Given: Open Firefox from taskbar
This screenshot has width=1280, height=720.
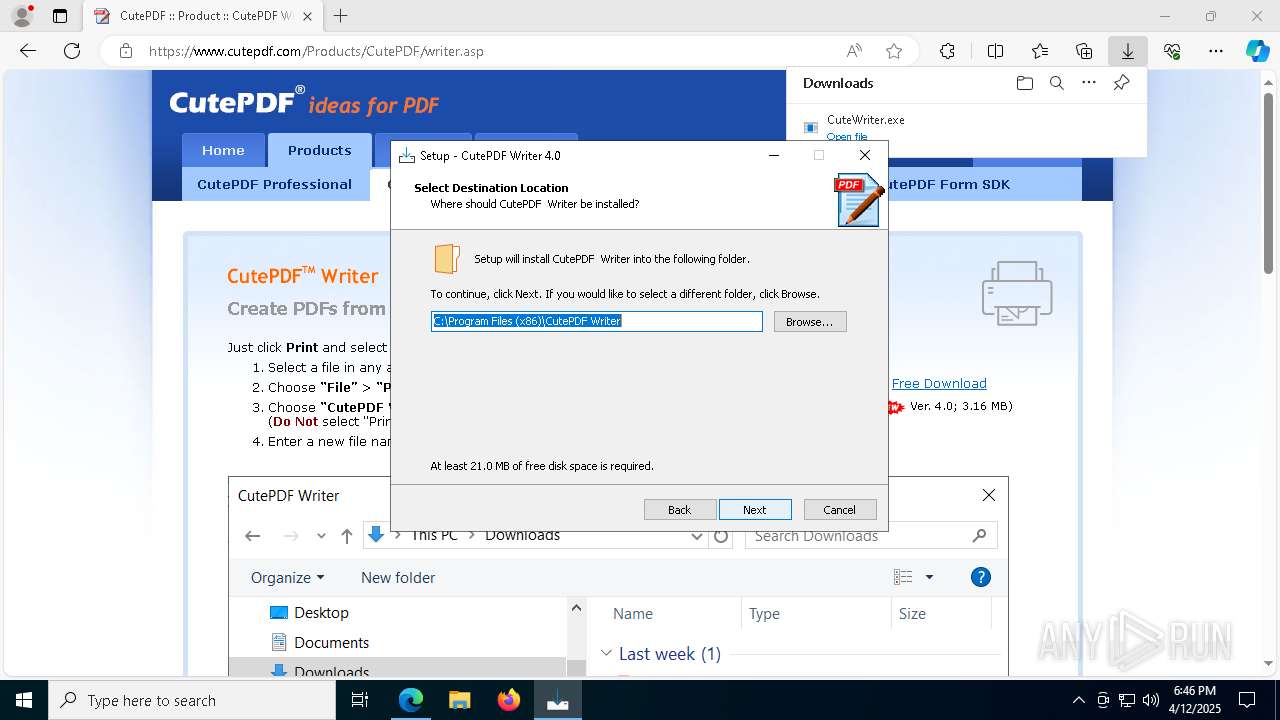Looking at the screenshot, I should tap(509, 700).
